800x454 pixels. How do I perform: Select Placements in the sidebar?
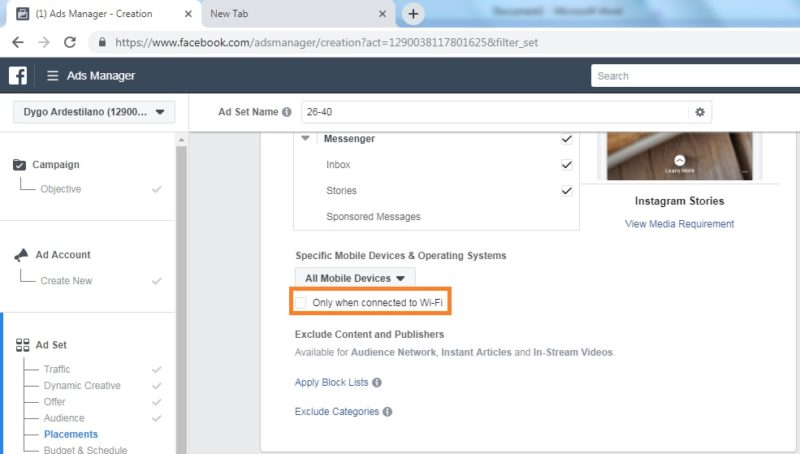(70, 434)
